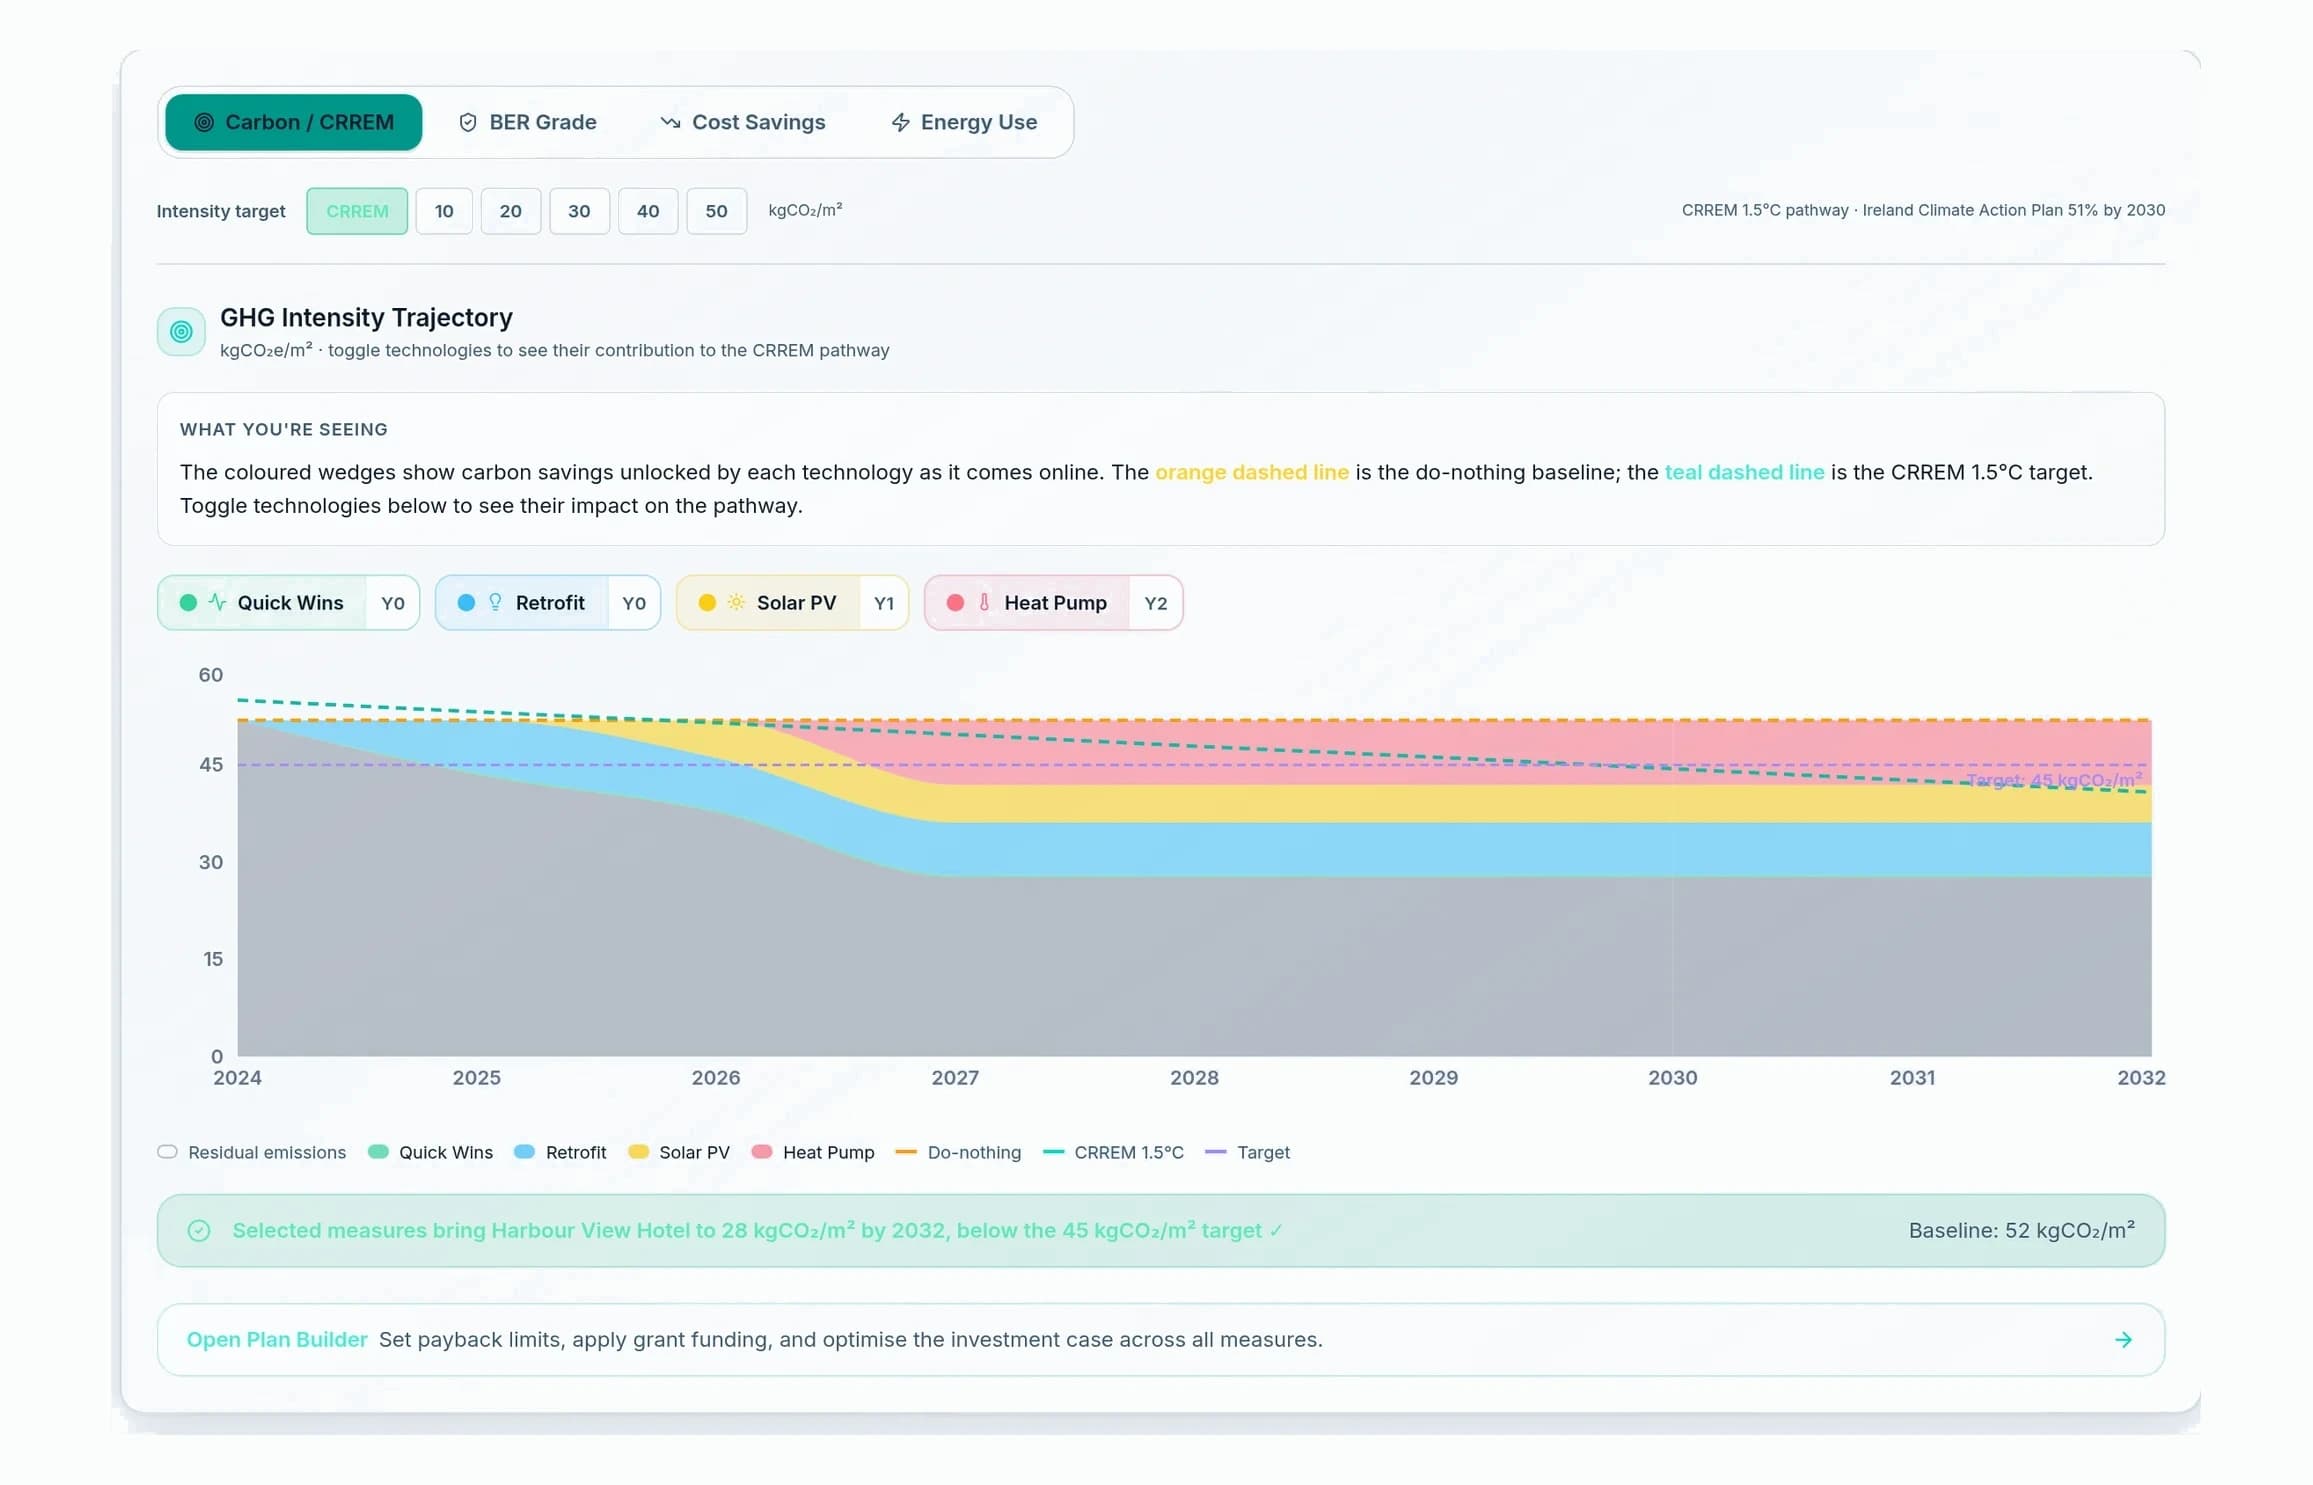Click the red dot on Heat Pump chip
2313x1485 pixels.
(x=955, y=602)
